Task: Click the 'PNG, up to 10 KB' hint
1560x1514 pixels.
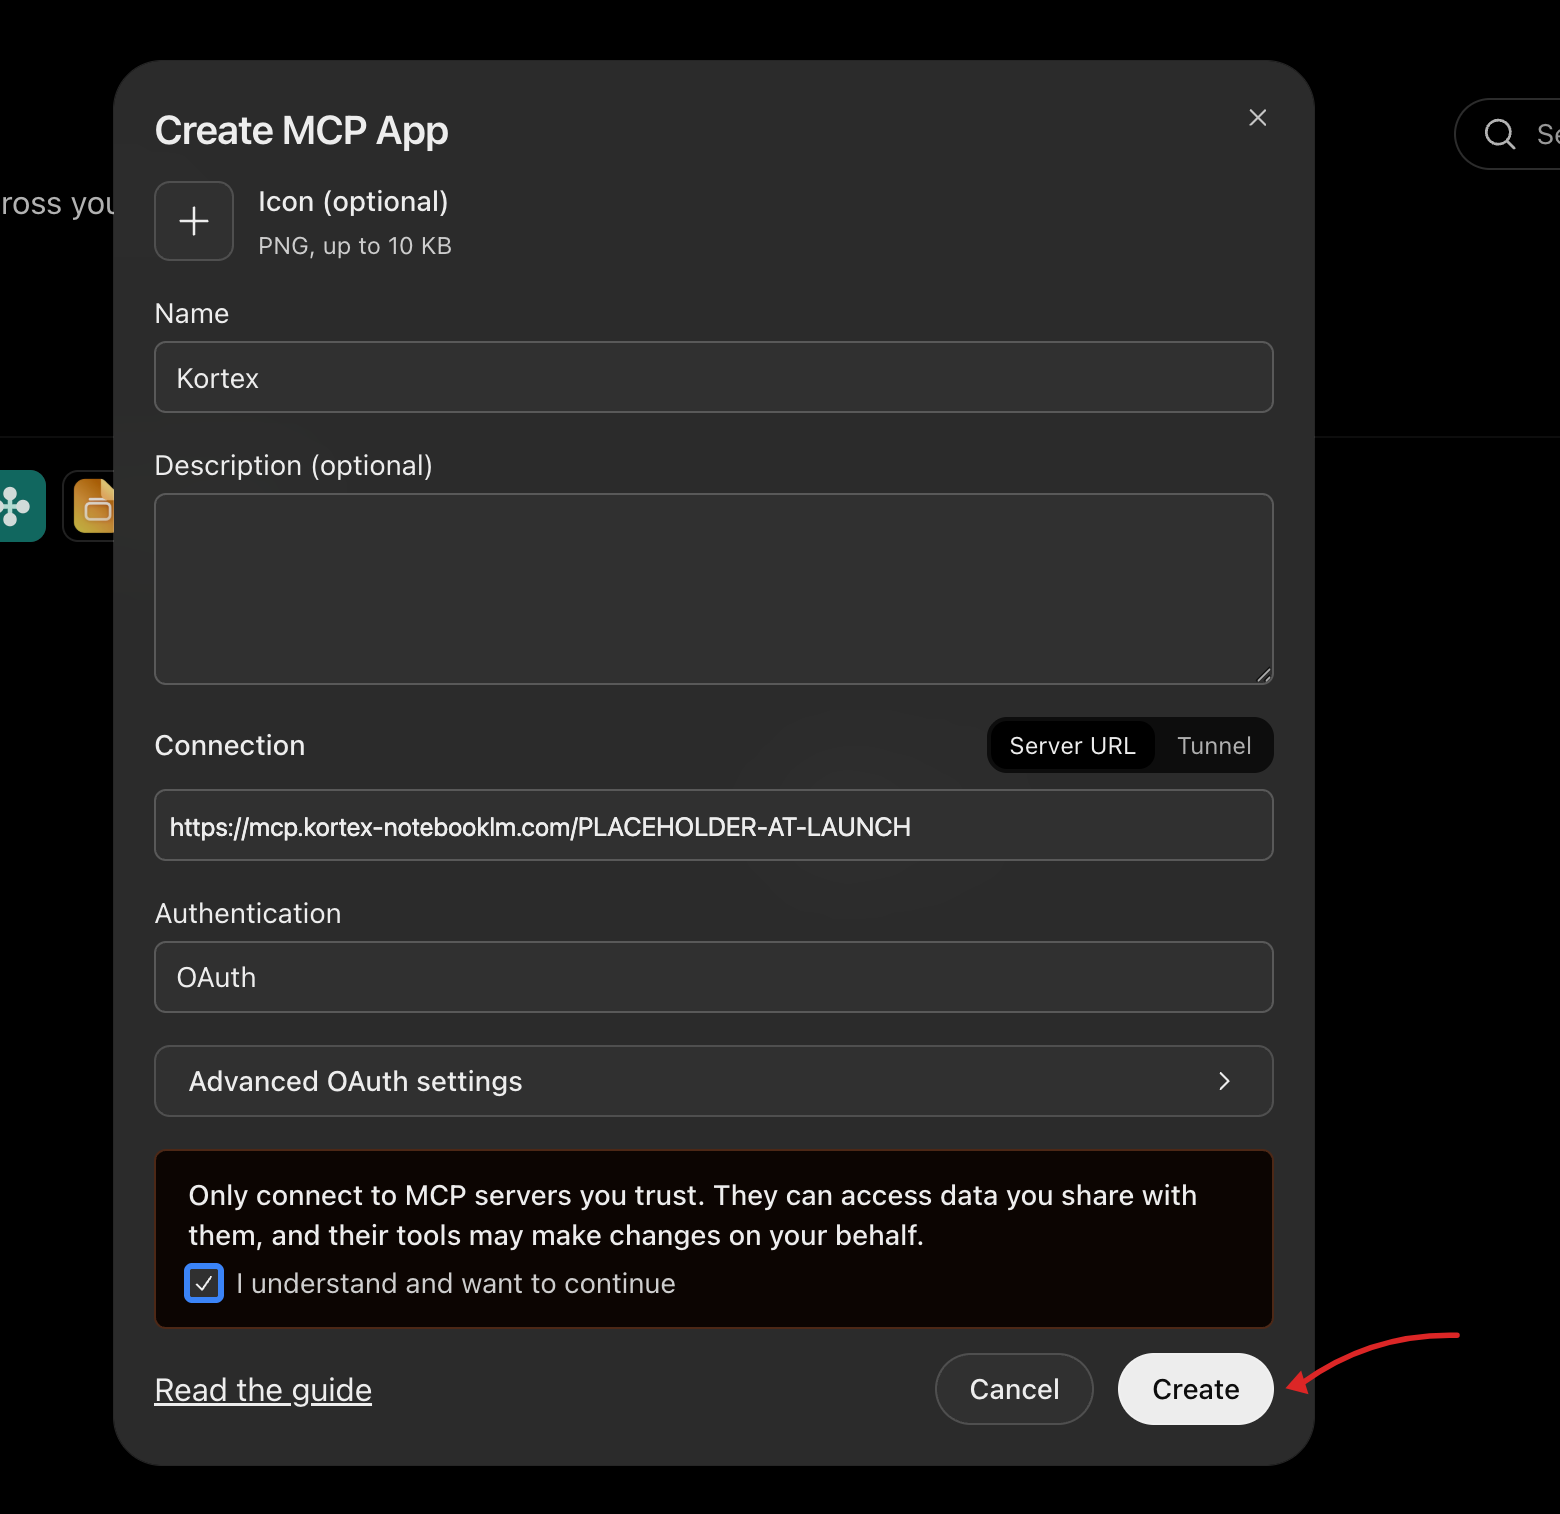Action: click(355, 246)
